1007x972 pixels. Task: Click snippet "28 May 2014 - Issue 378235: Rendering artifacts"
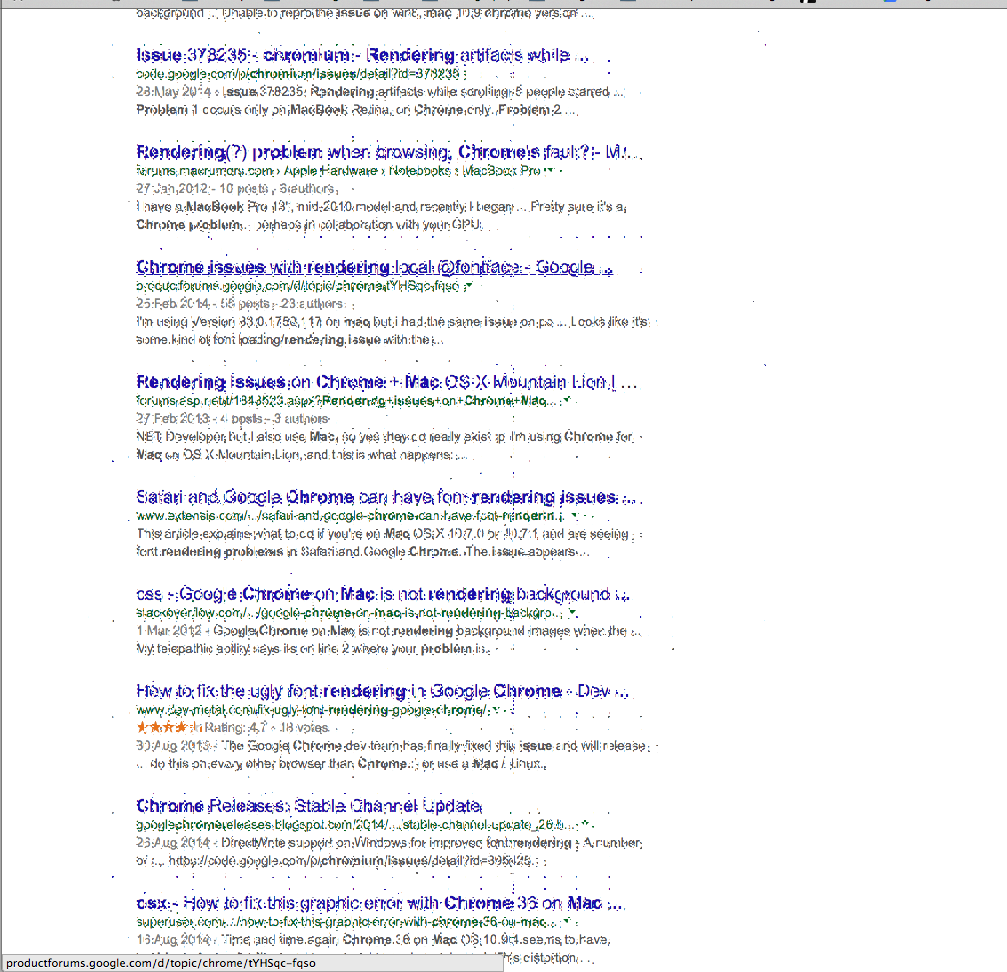380,92
